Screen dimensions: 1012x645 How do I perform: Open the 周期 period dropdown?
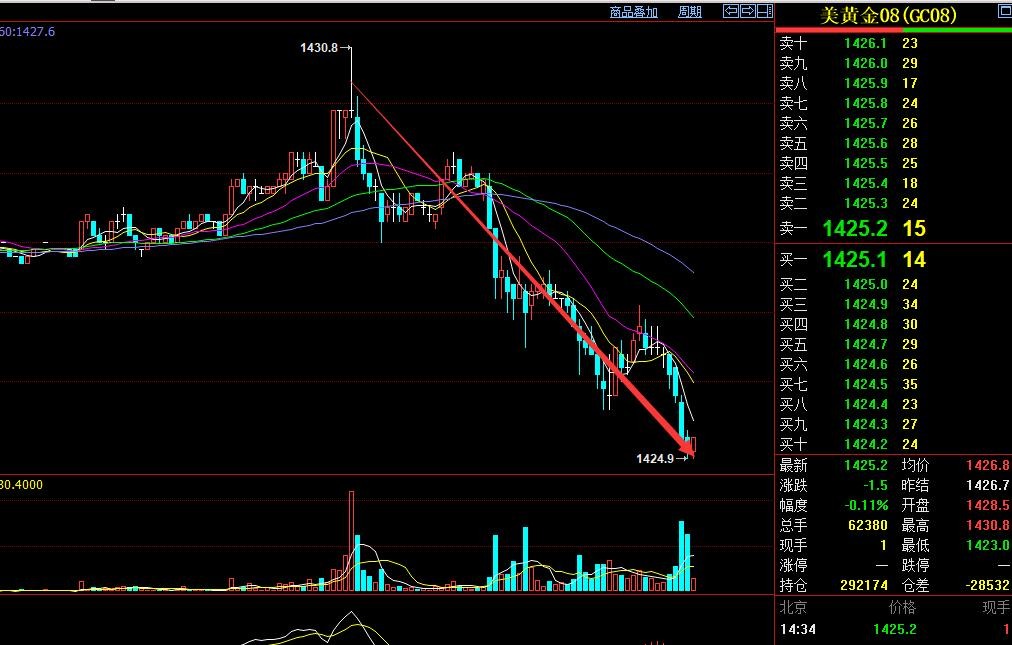[689, 12]
